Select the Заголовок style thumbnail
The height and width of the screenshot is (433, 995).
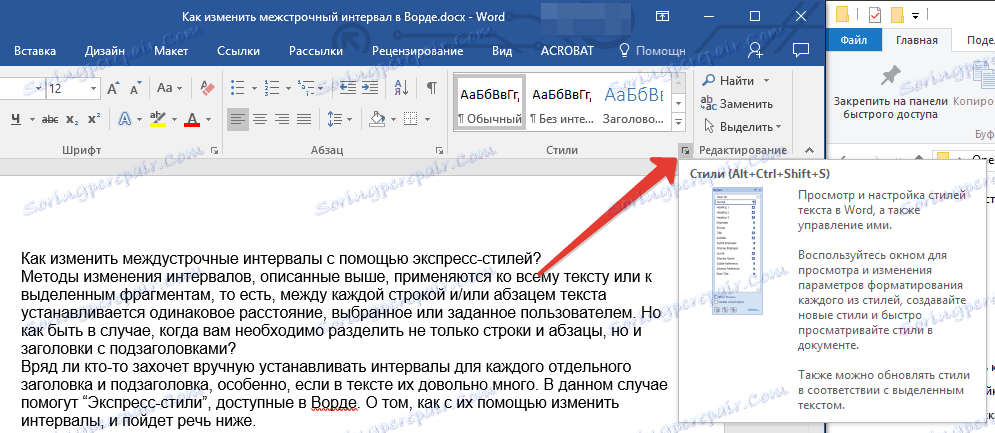pos(633,103)
